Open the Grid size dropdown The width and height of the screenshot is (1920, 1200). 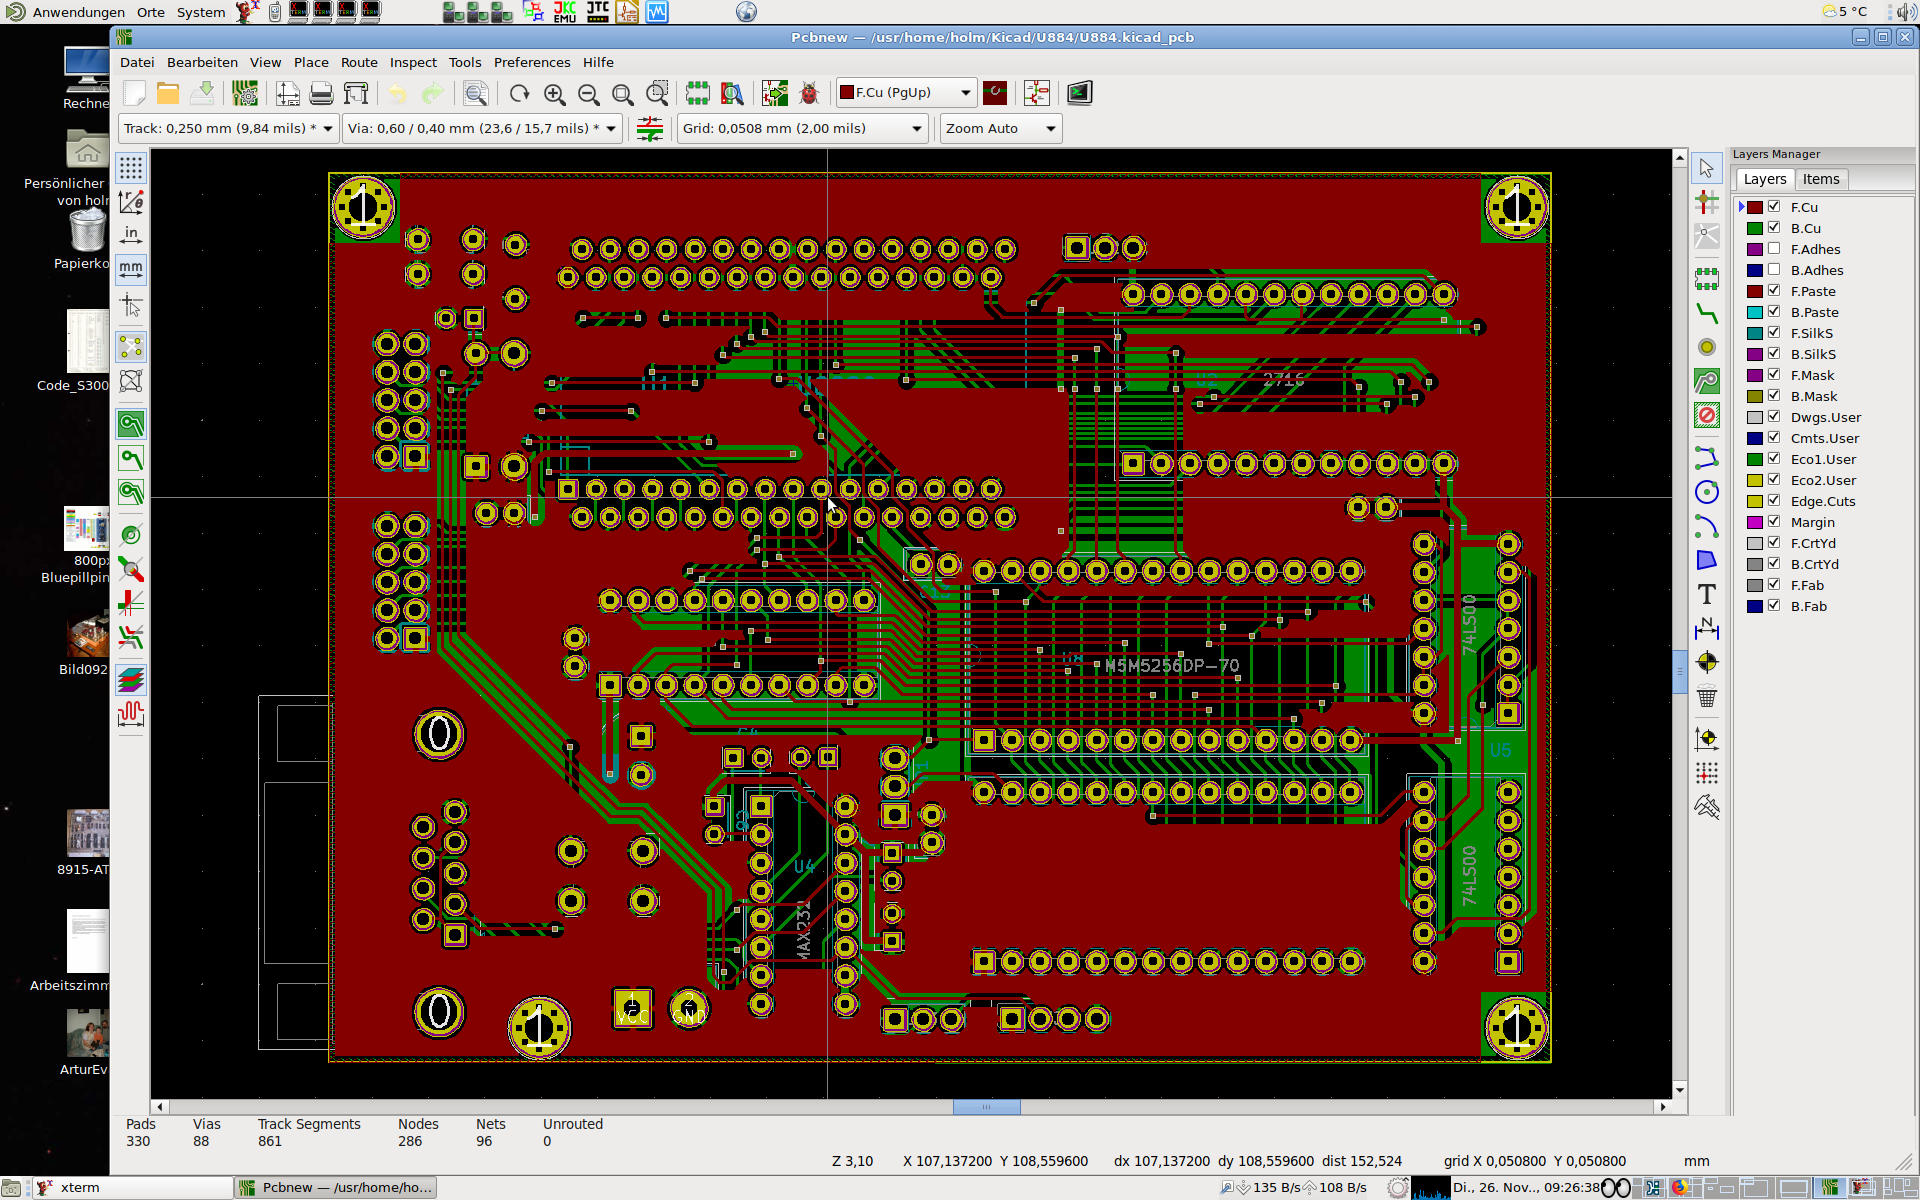point(802,129)
